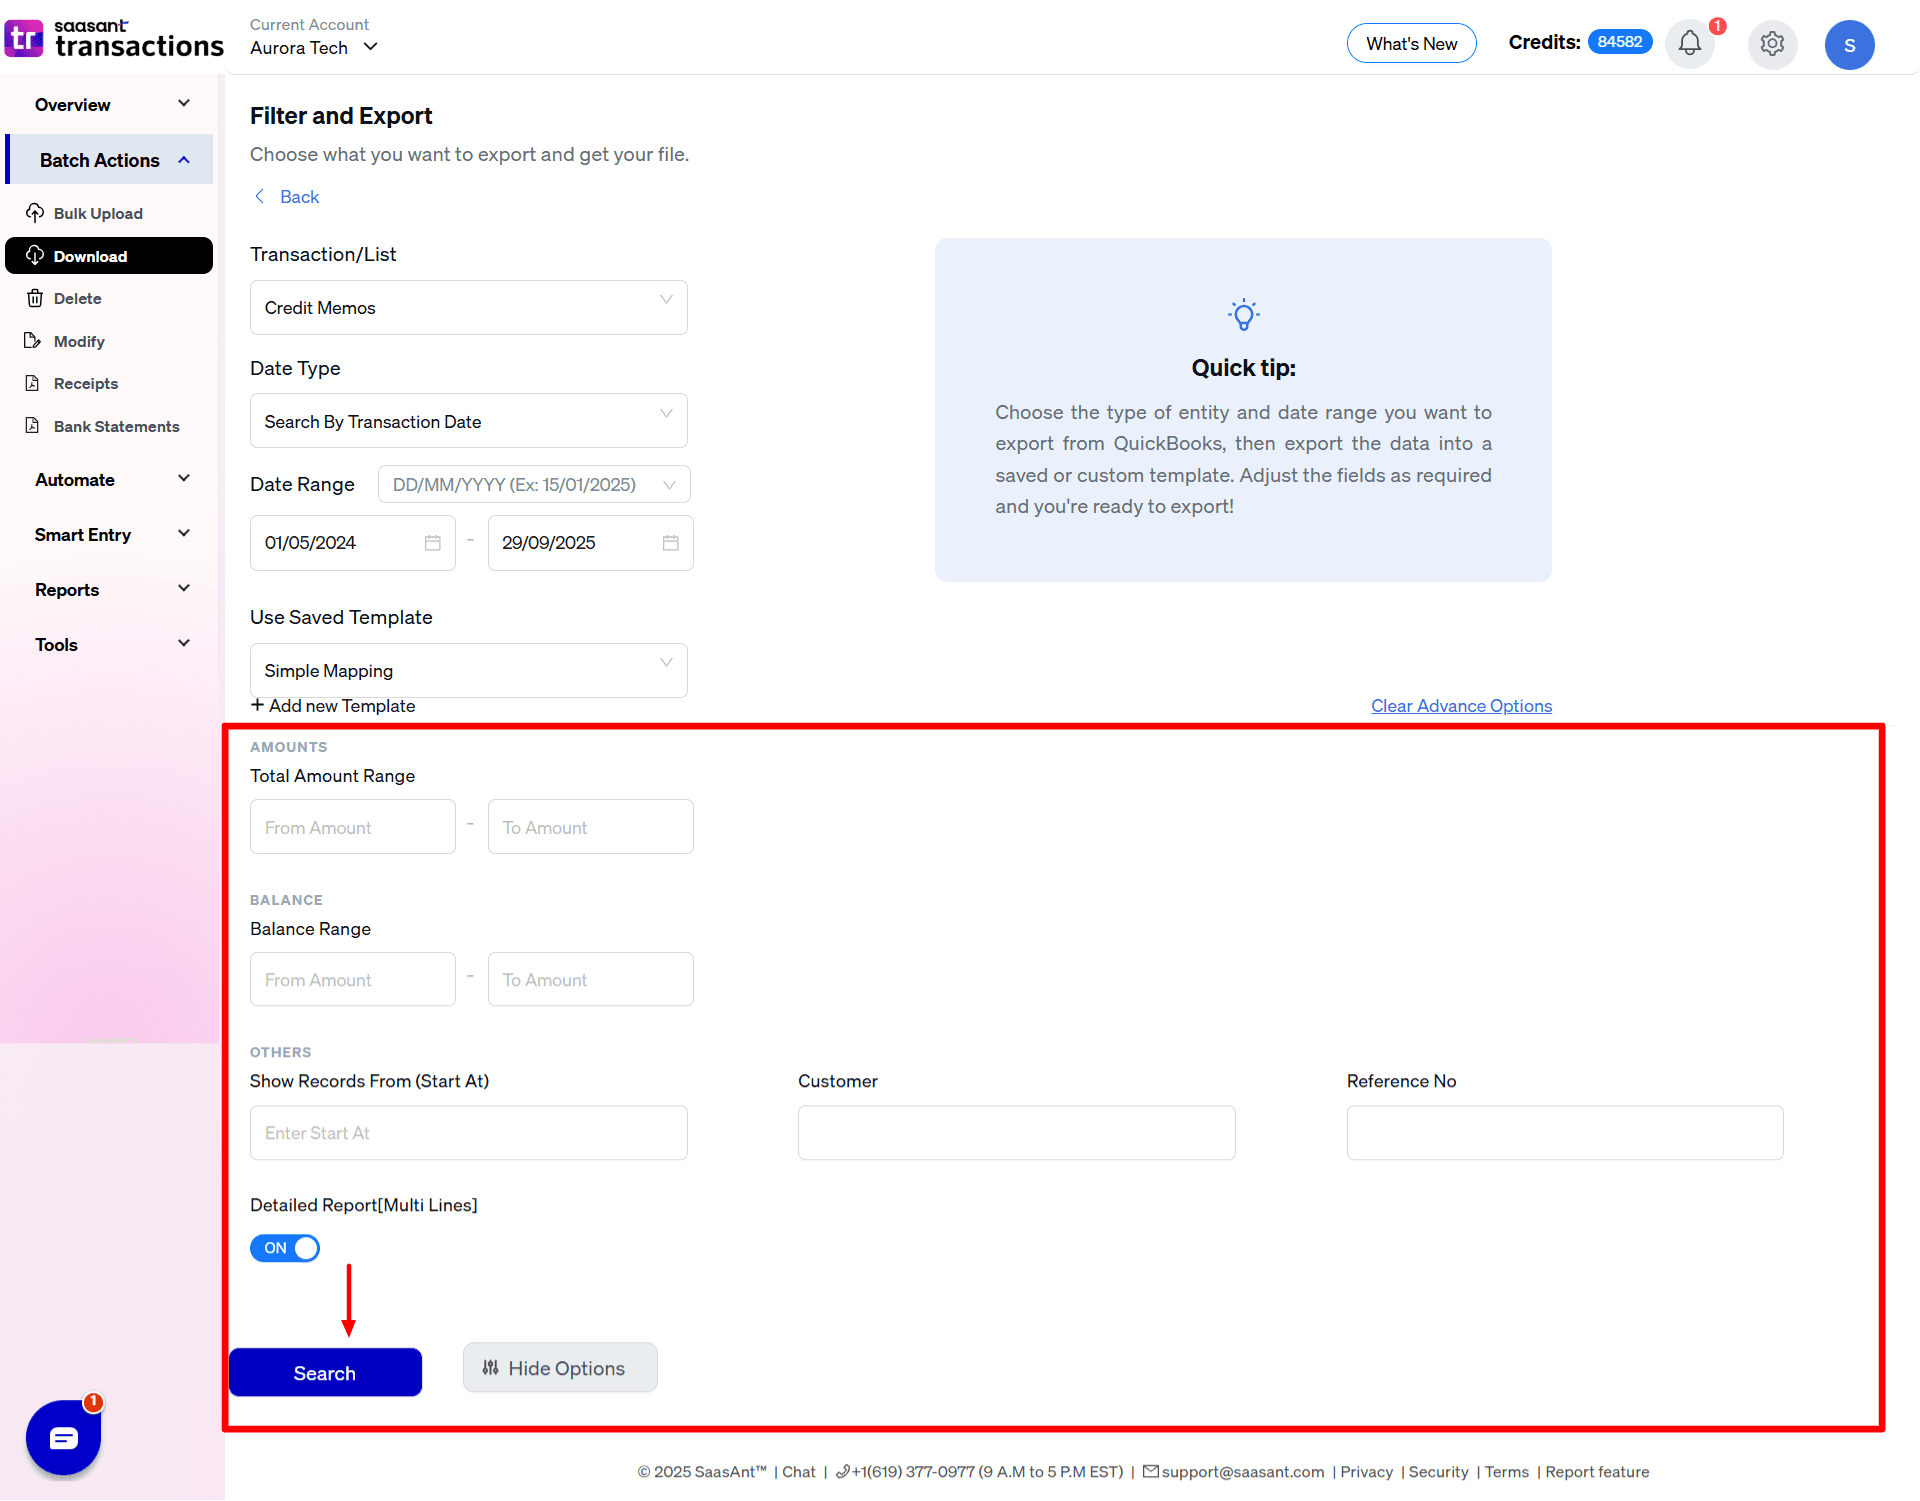Select the Bulk Upload icon in the sidebar
This screenshot has width=1920, height=1501.
tap(36, 213)
